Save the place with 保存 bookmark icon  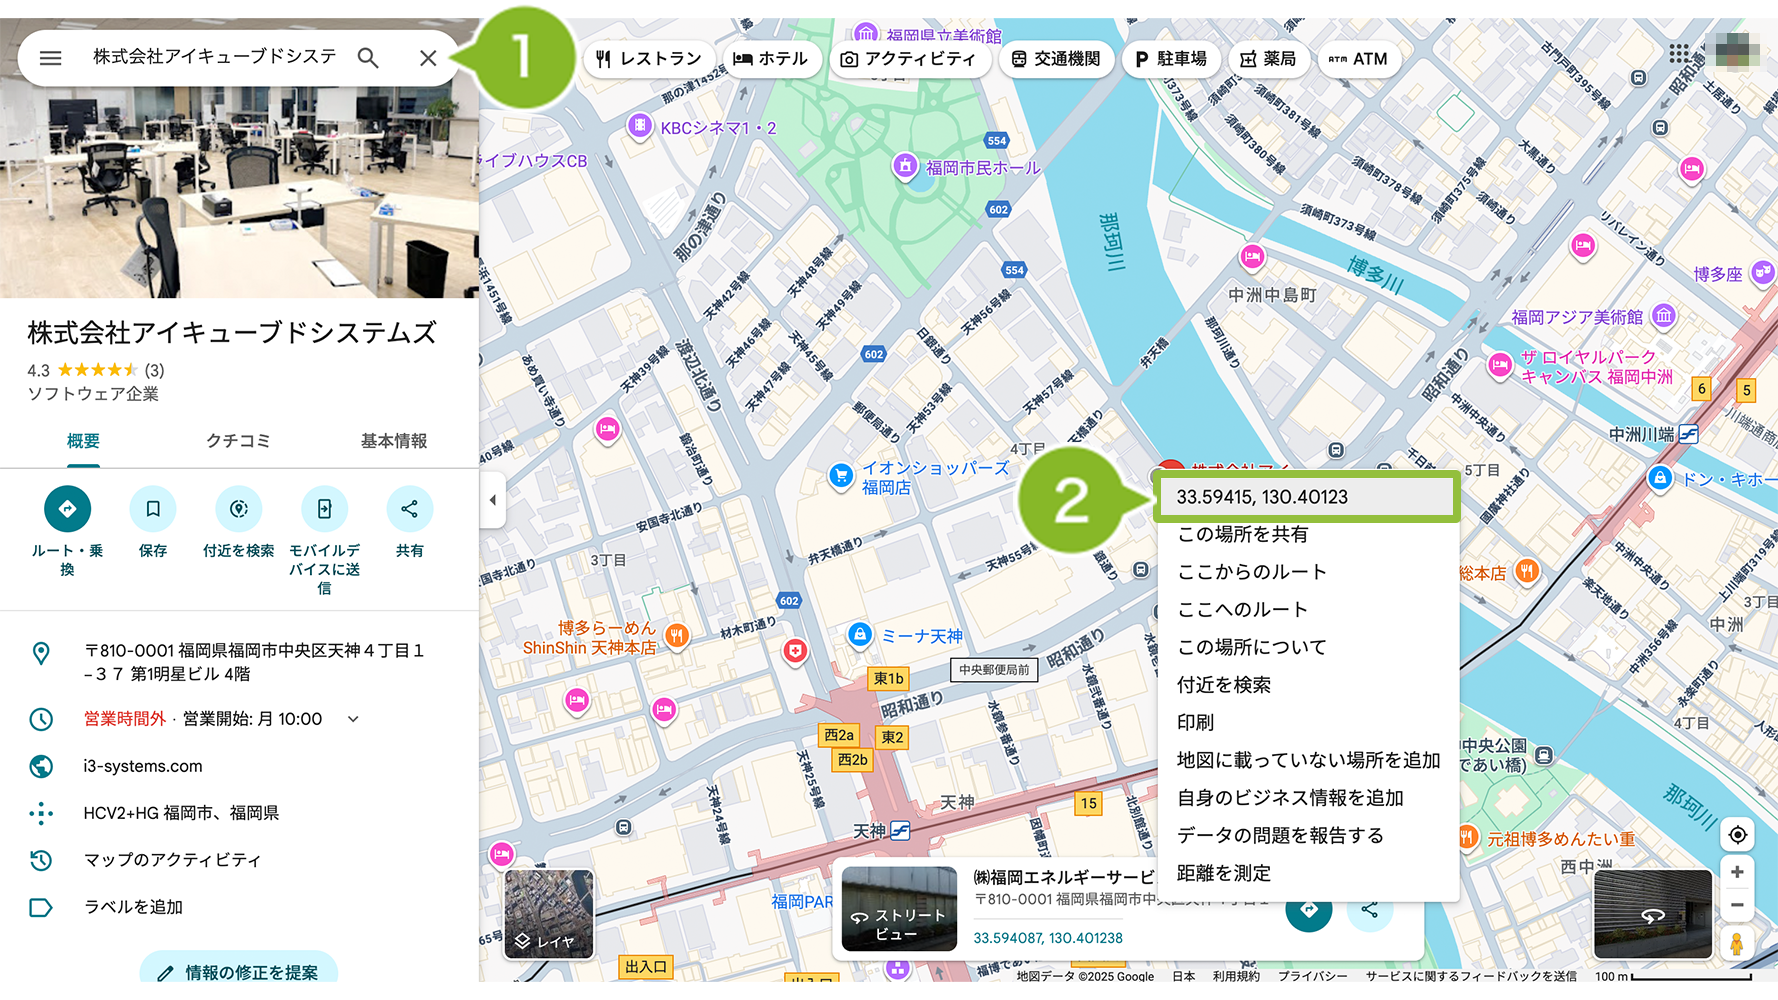tap(153, 509)
